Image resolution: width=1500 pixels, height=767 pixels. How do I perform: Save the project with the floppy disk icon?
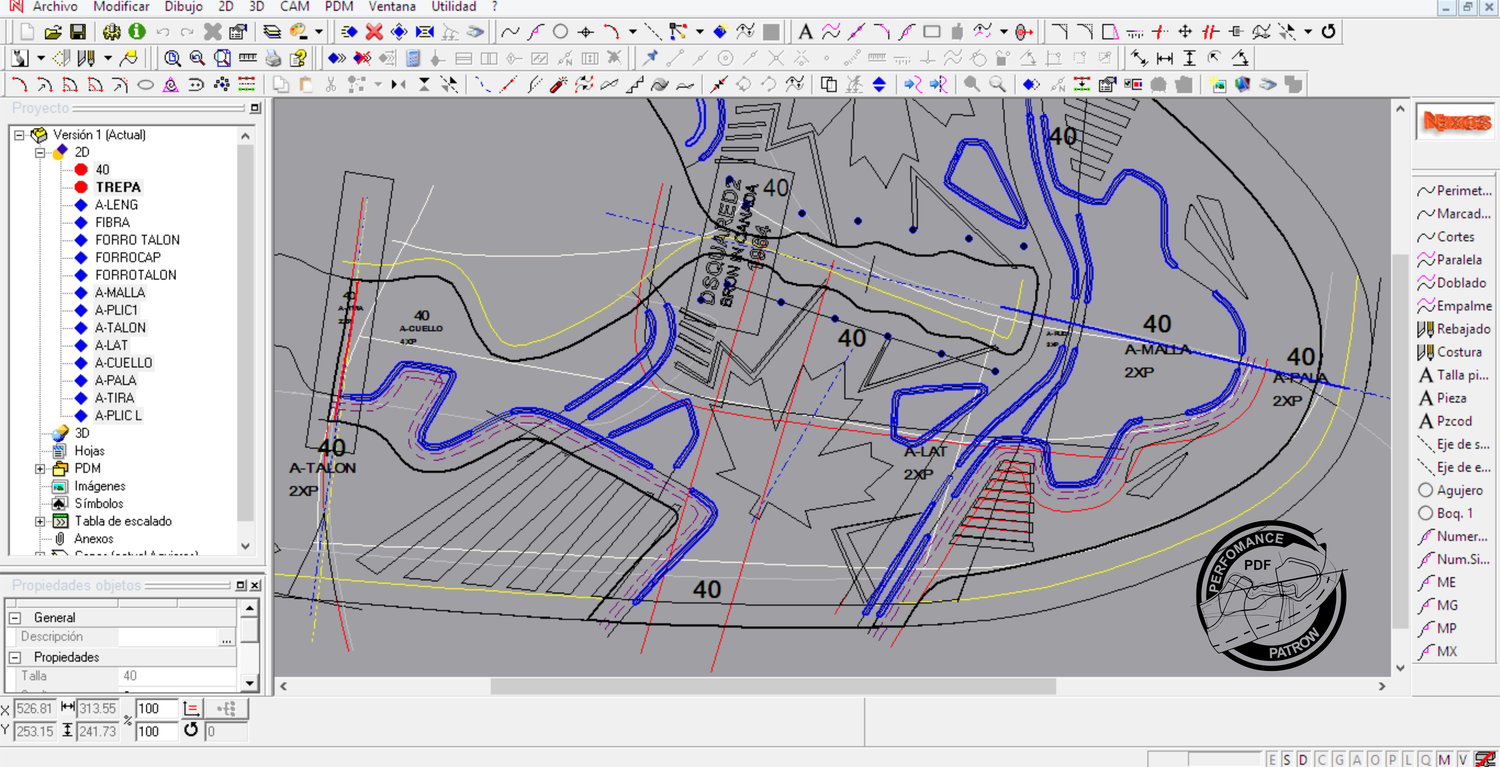(x=77, y=32)
